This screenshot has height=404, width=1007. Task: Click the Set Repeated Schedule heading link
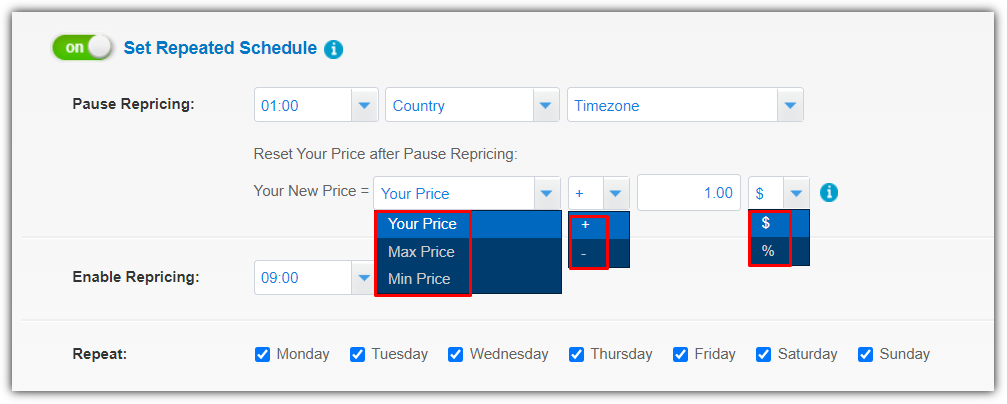tap(220, 48)
